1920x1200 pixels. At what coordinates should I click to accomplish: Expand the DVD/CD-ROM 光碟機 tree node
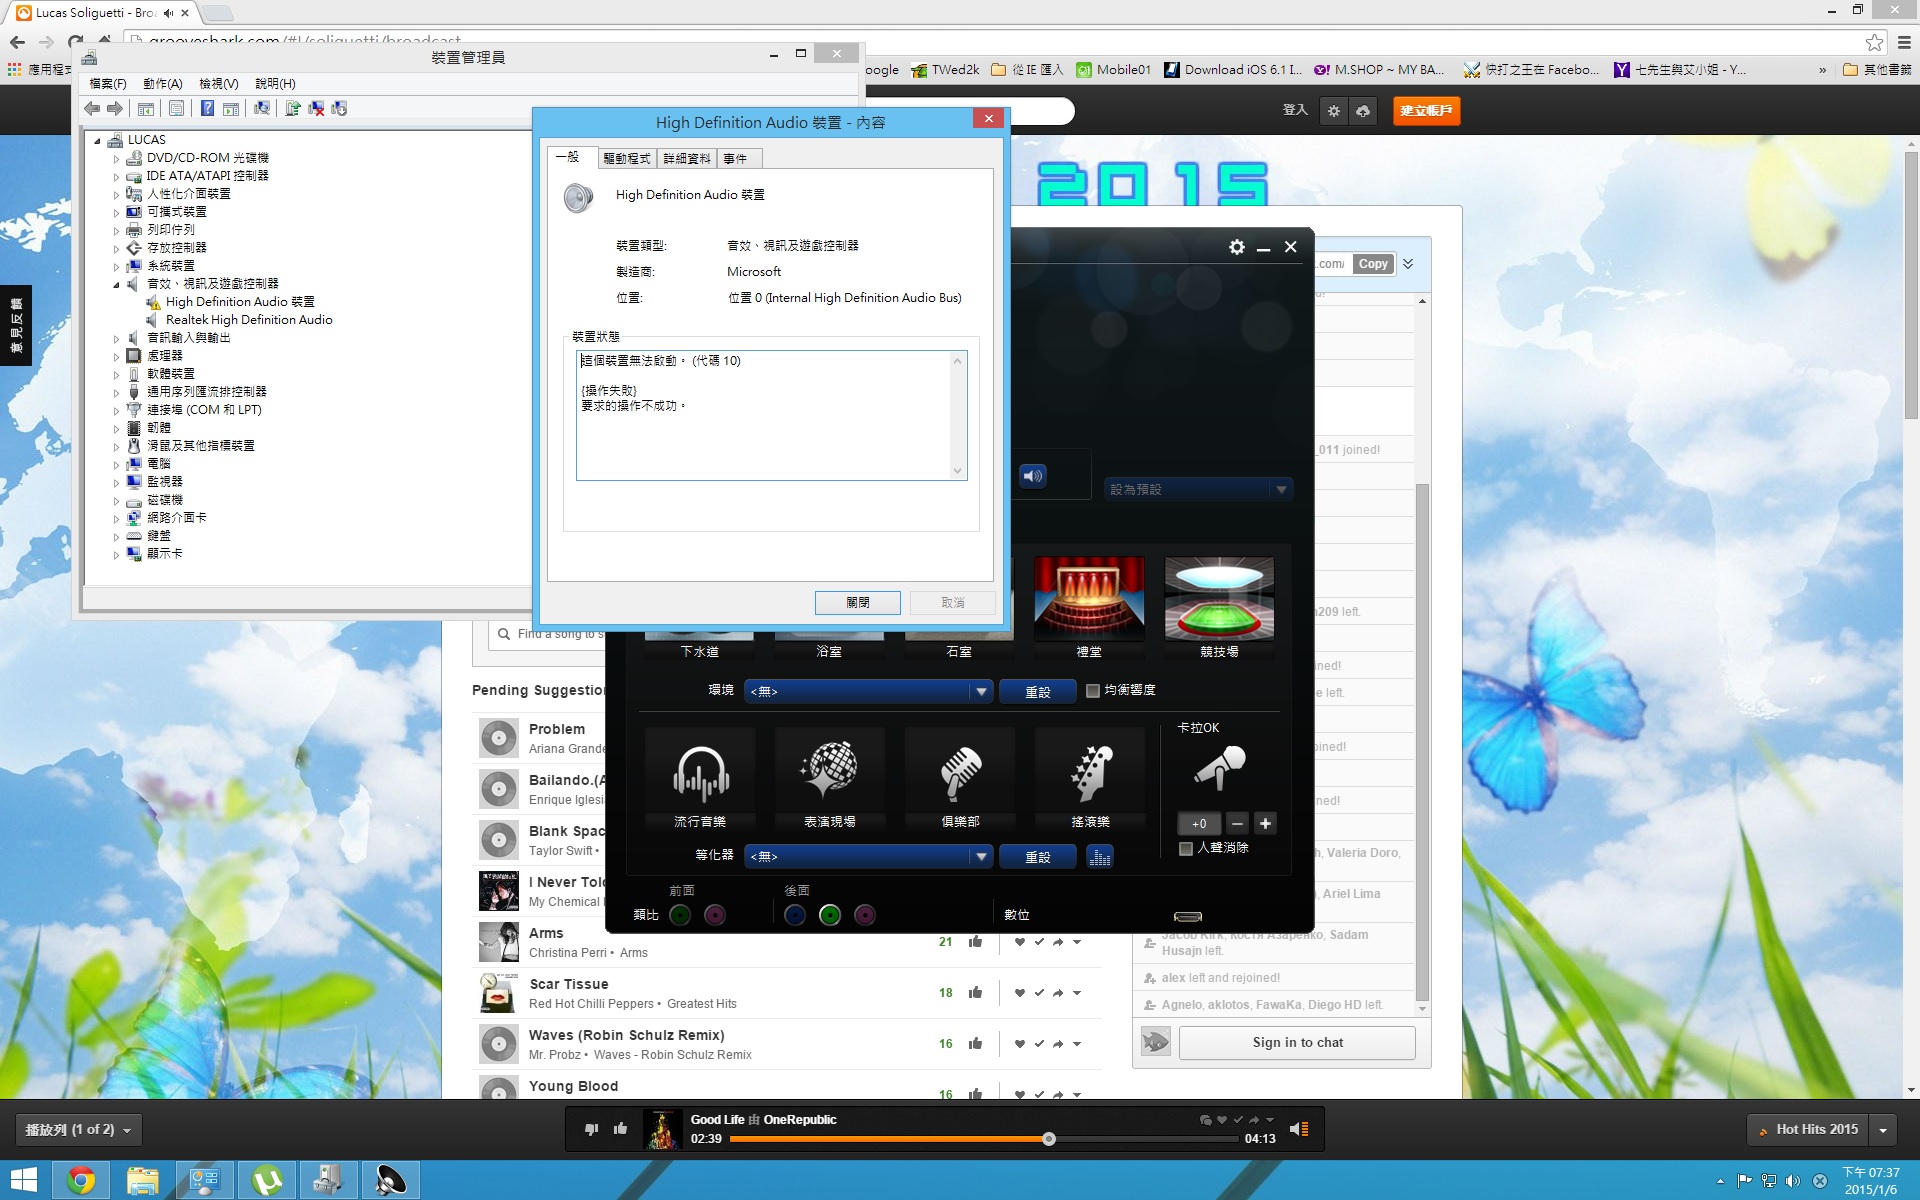pos(116,158)
